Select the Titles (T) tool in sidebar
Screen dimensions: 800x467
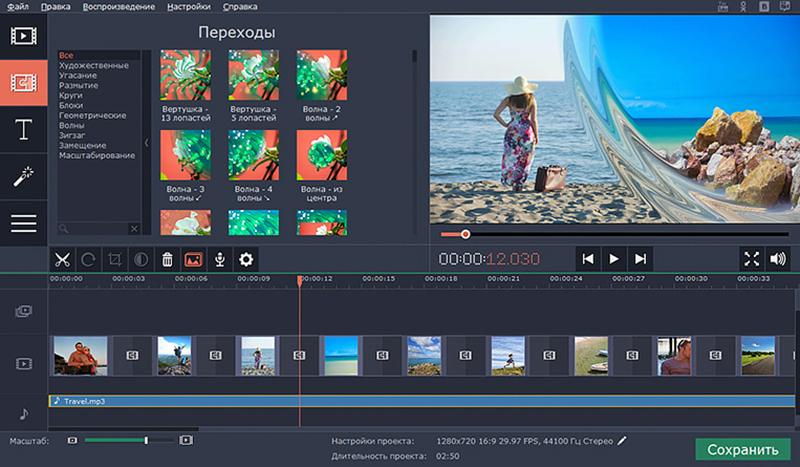[23, 128]
